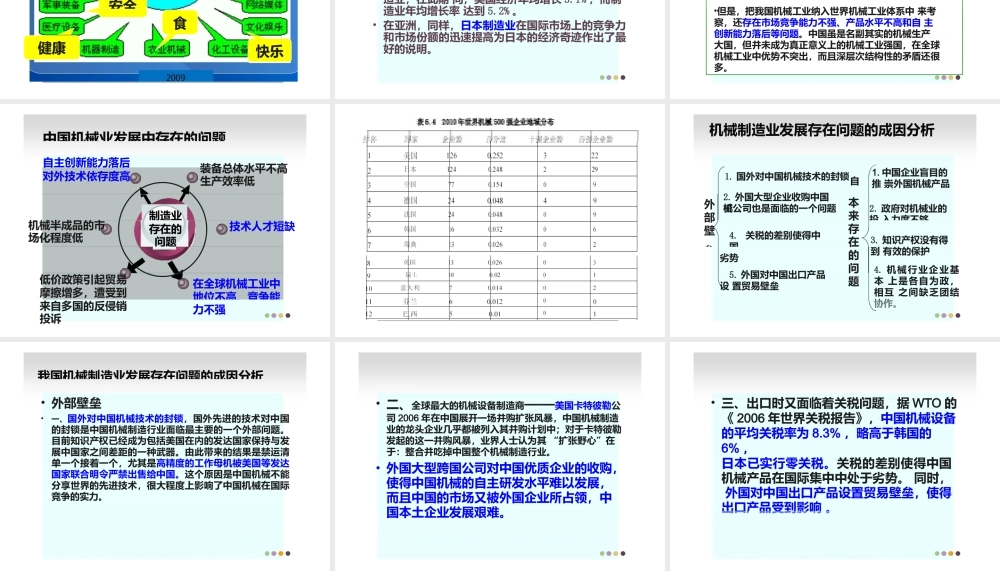Click the yellow 快乐 label
1000x571 pixels.
point(269,51)
